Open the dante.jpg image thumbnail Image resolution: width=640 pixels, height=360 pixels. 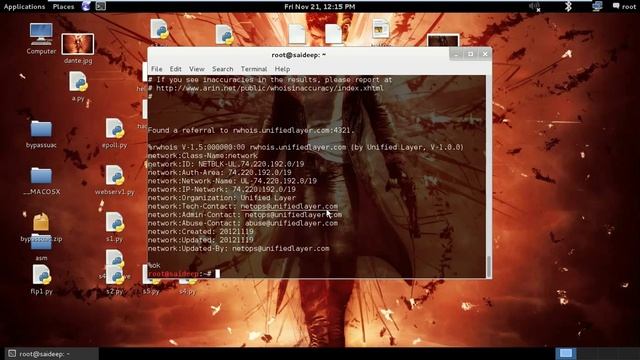click(78, 48)
